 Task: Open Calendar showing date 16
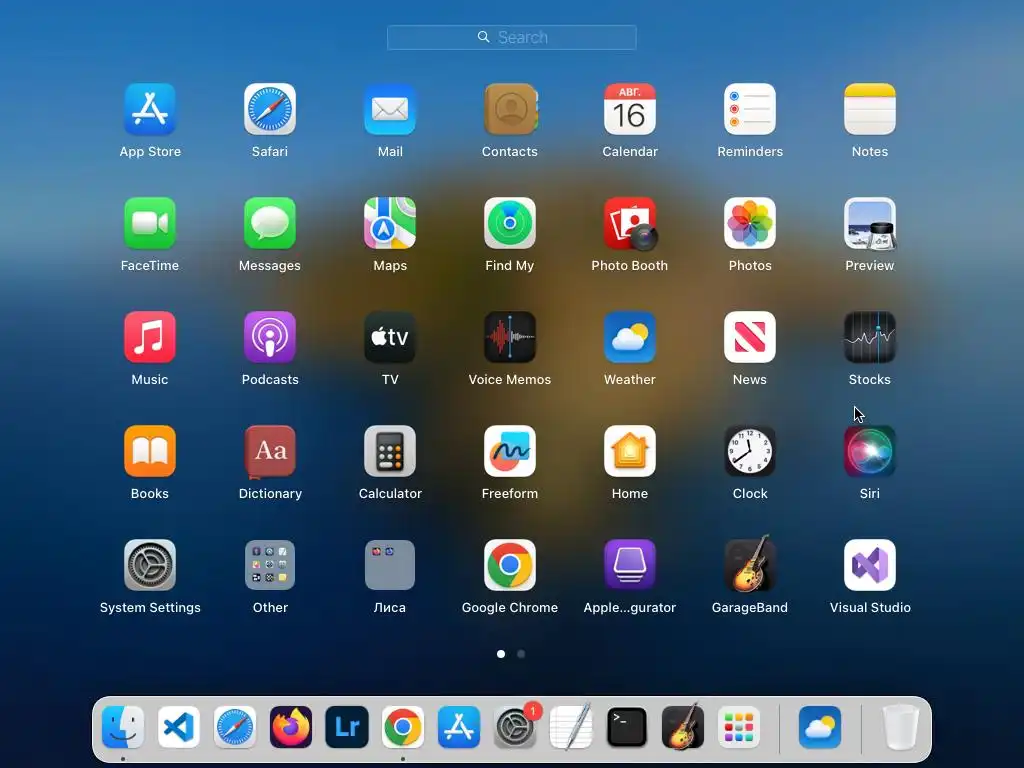point(630,109)
